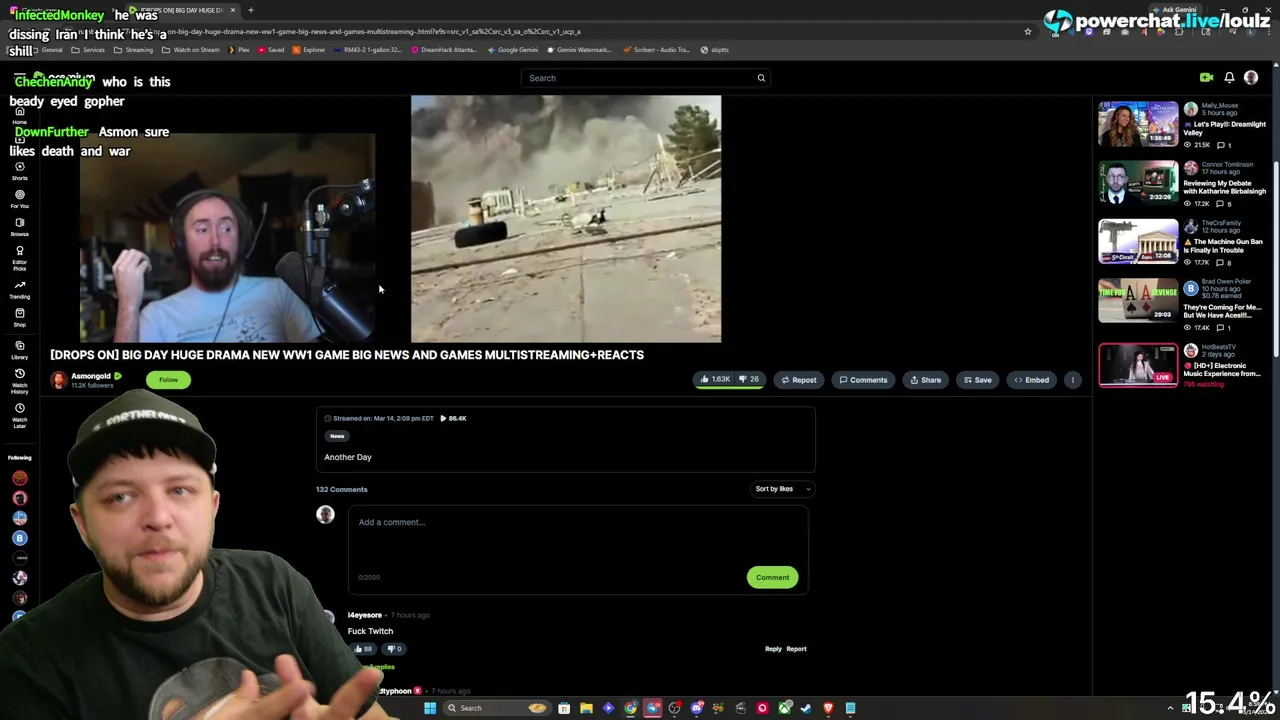Image resolution: width=1280 pixels, height=720 pixels.
Task: Click the Comments button
Action: point(863,380)
